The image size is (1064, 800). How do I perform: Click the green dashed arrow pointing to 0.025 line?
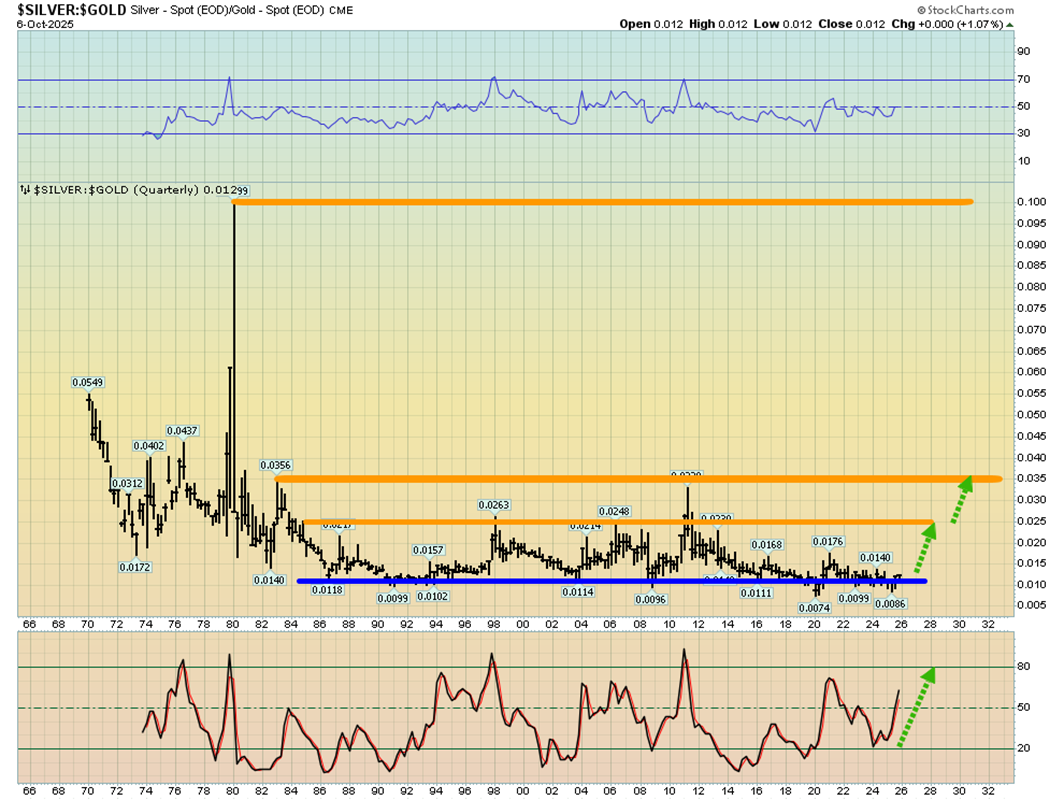click(x=923, y=545)
